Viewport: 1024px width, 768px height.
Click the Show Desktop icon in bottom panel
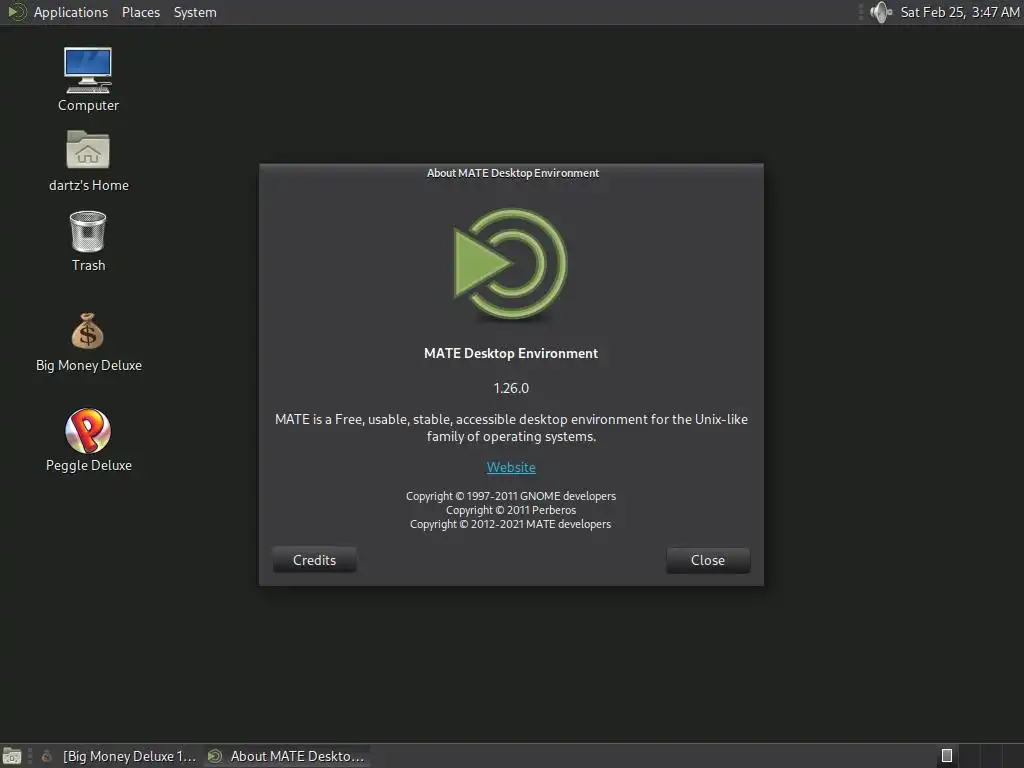coord(12,756)
